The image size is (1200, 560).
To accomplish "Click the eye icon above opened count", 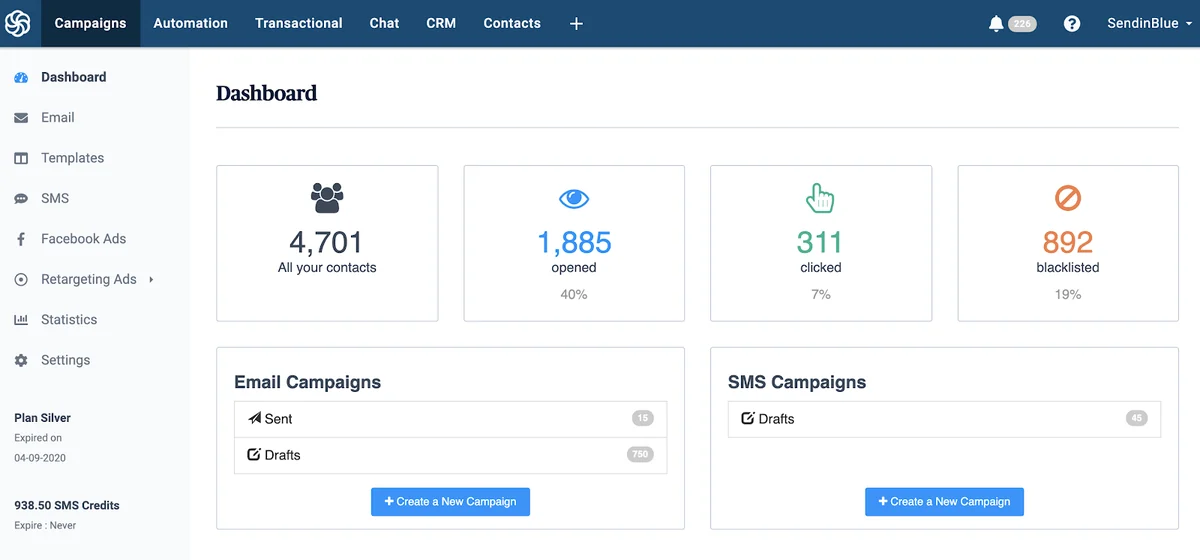I will [574, 199].
